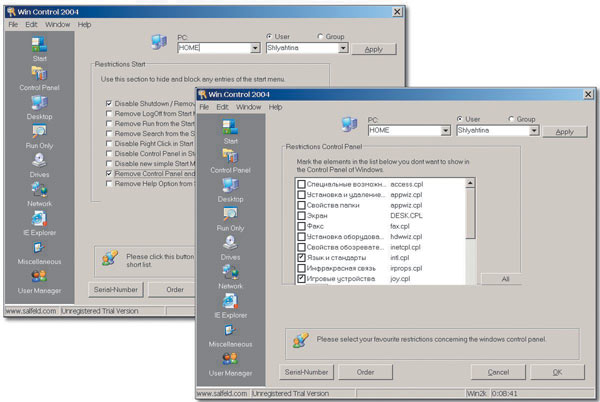Click the cpl list scrollbar thumb
The width and height of the screenshot is (600, 402).
pyautogui.click(x=470, y=213)
